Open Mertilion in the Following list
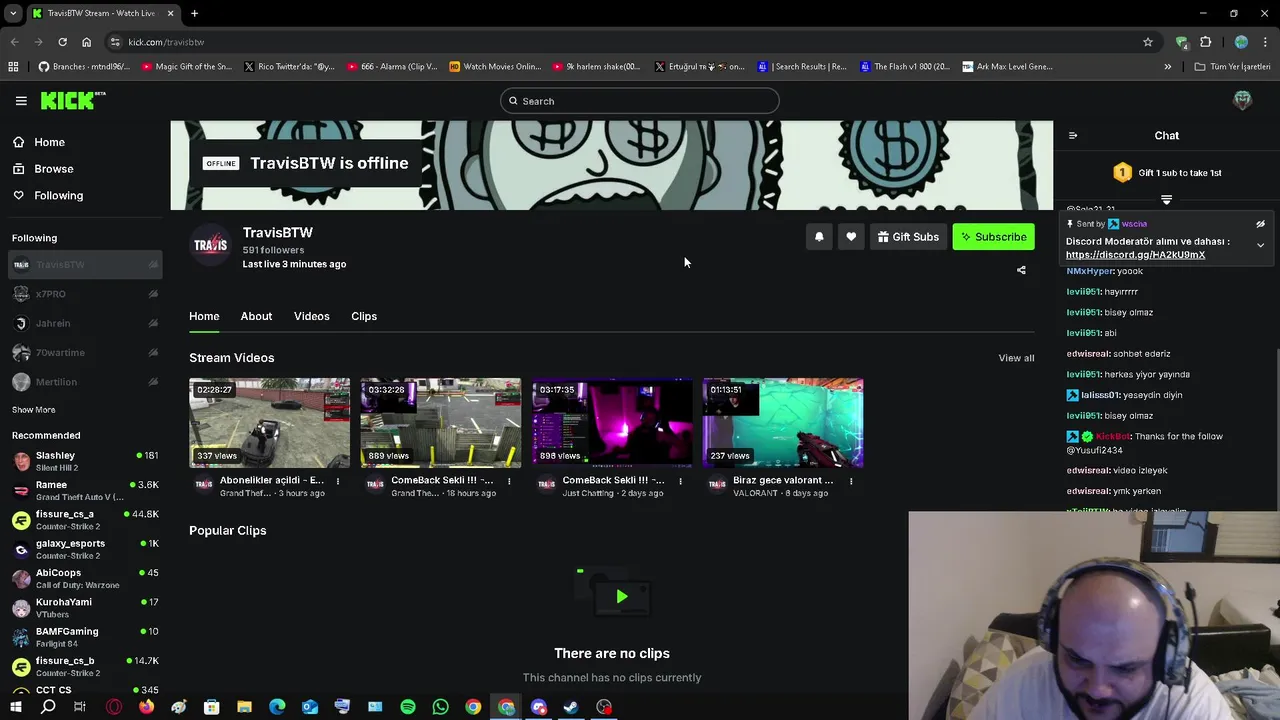This screenshot has height=720, width=1280. click(85, 382)
